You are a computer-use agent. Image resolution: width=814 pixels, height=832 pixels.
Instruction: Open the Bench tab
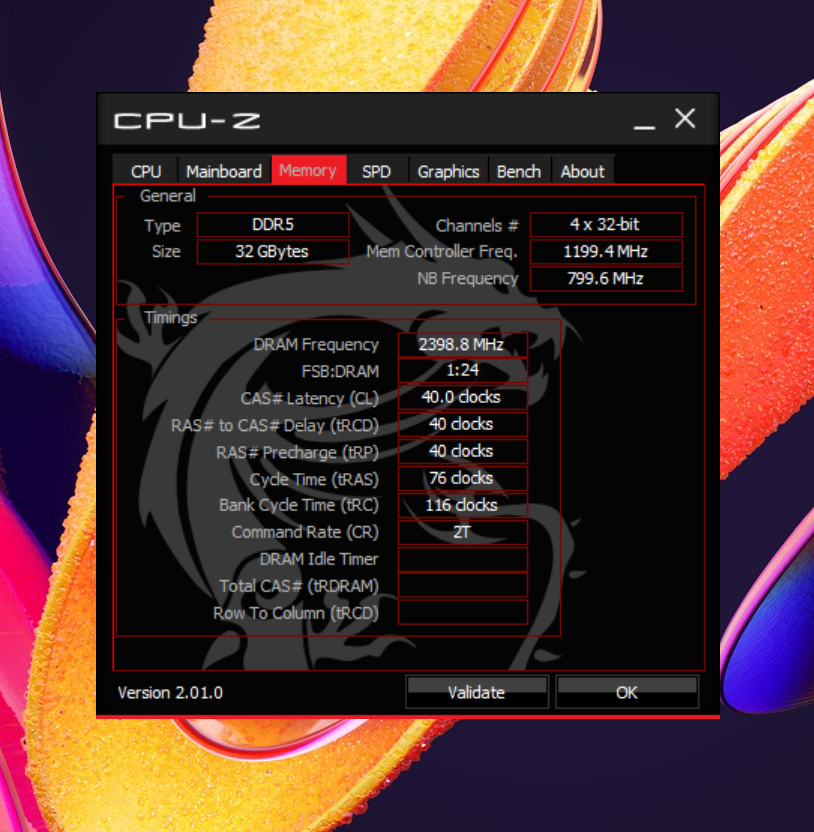point(519,171)
